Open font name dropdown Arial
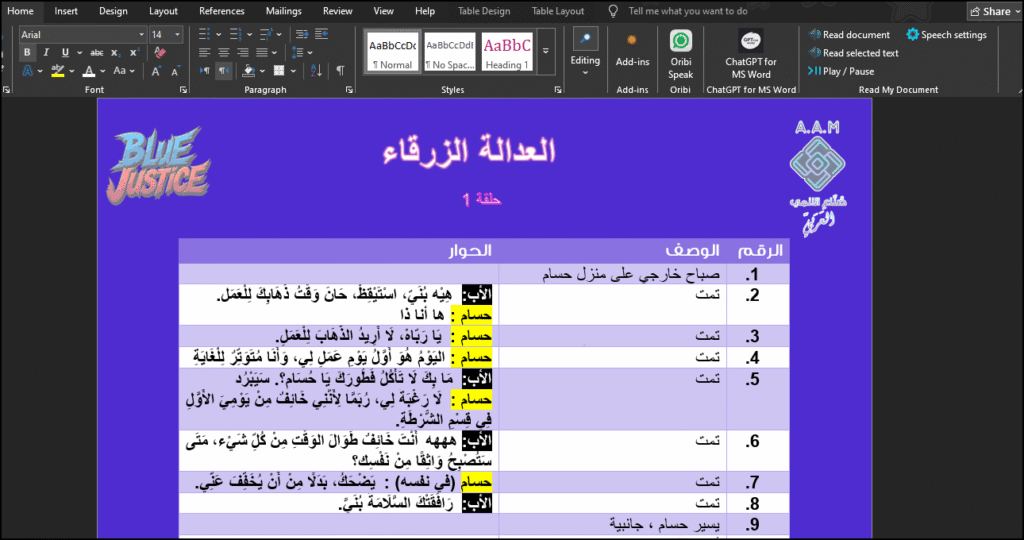Image resolution: width=1024 pixels, height=540 pixels. coord(141,34)
